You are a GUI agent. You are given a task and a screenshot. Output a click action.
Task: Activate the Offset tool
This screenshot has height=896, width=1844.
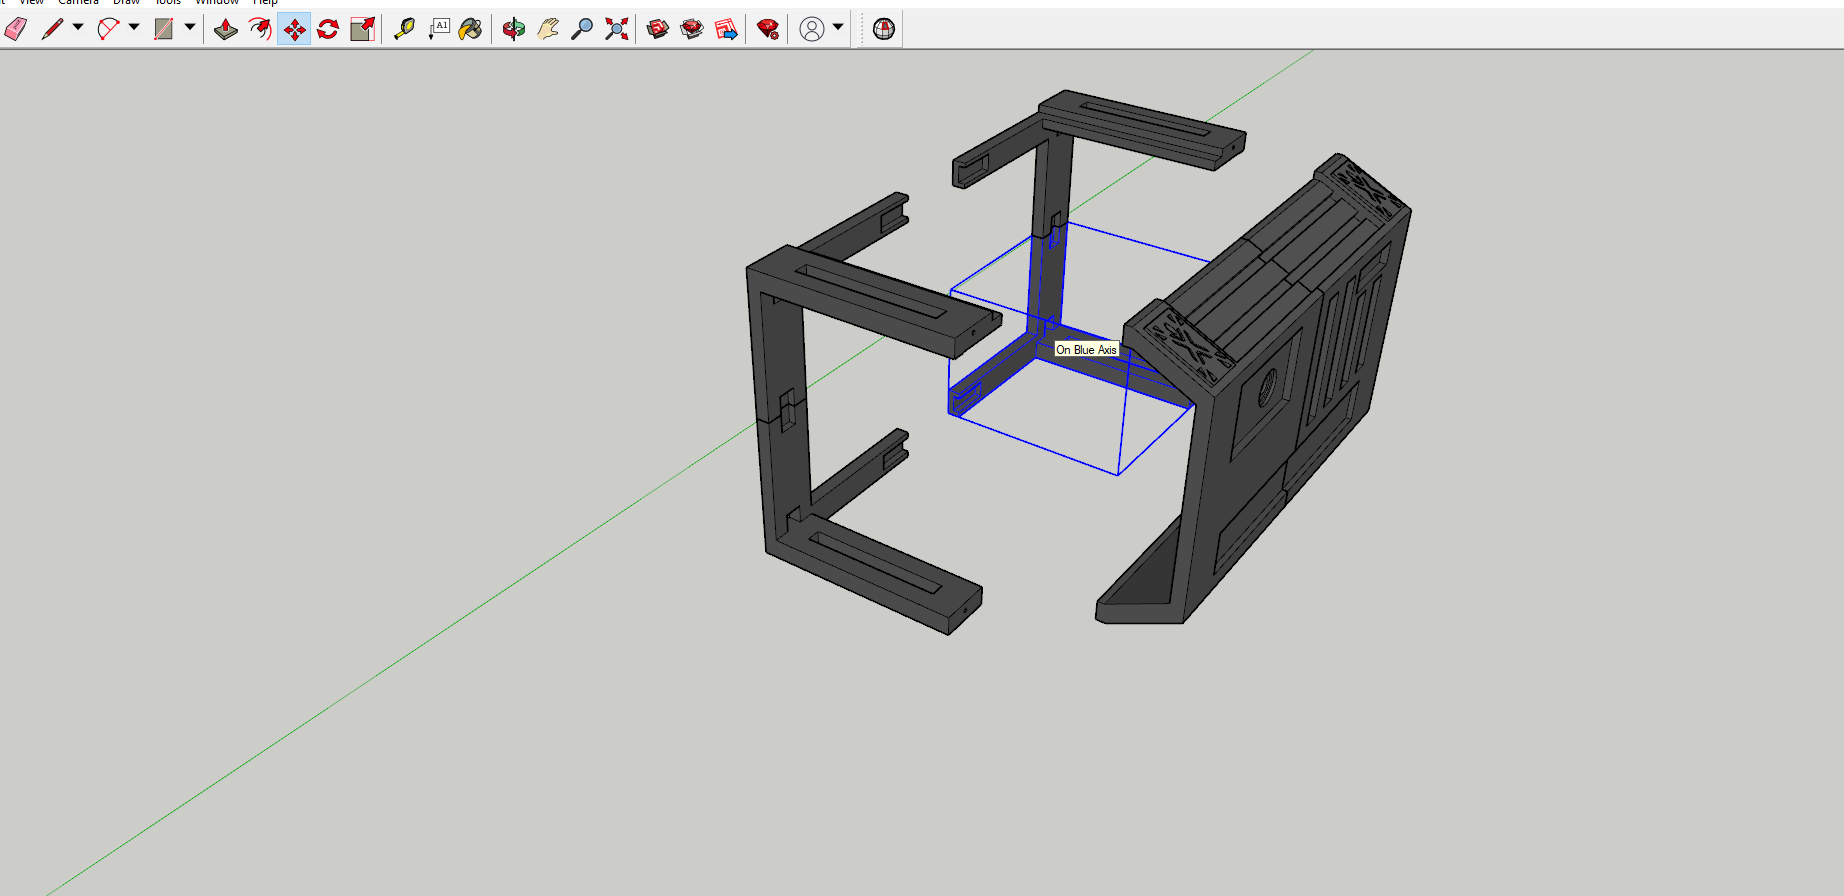[x=260, y=29]
